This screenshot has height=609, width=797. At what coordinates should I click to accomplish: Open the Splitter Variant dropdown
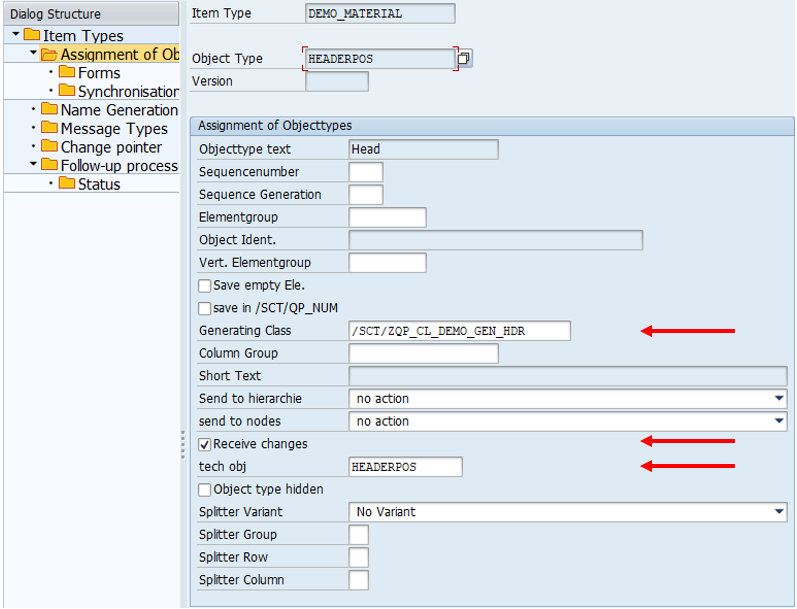click(x=779, y=512)
